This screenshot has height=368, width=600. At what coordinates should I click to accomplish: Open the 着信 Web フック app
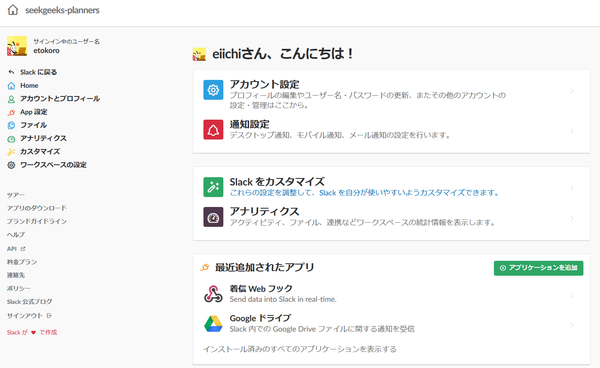[x=261, y=289]
